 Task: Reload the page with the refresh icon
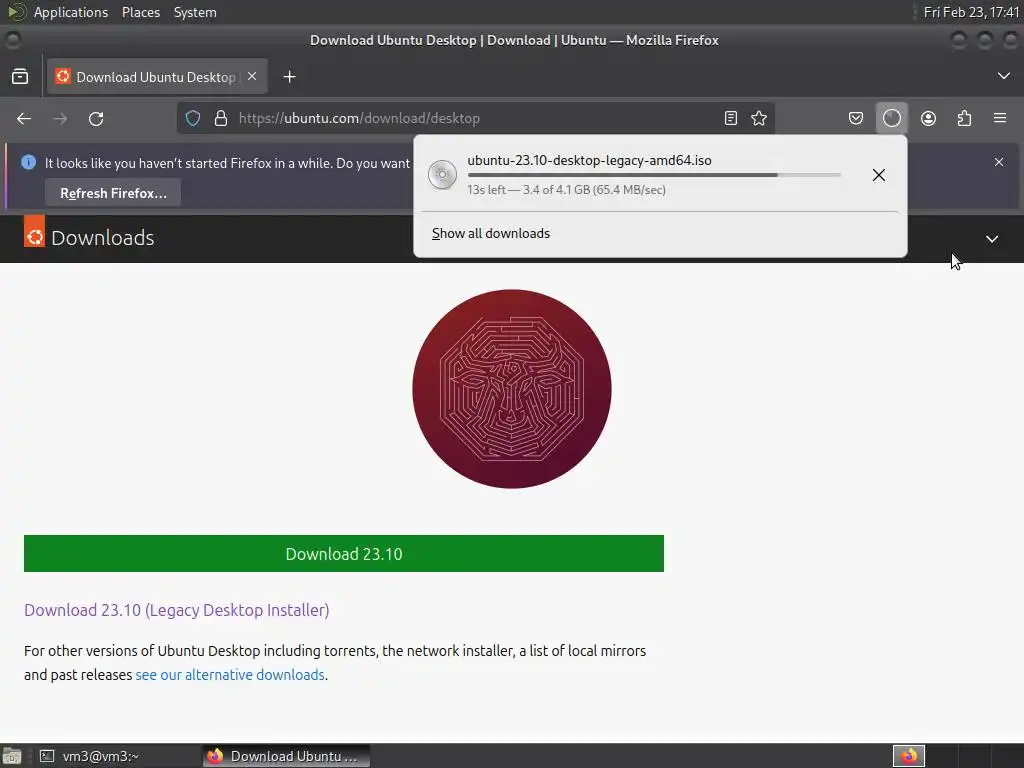click(96, 118)
